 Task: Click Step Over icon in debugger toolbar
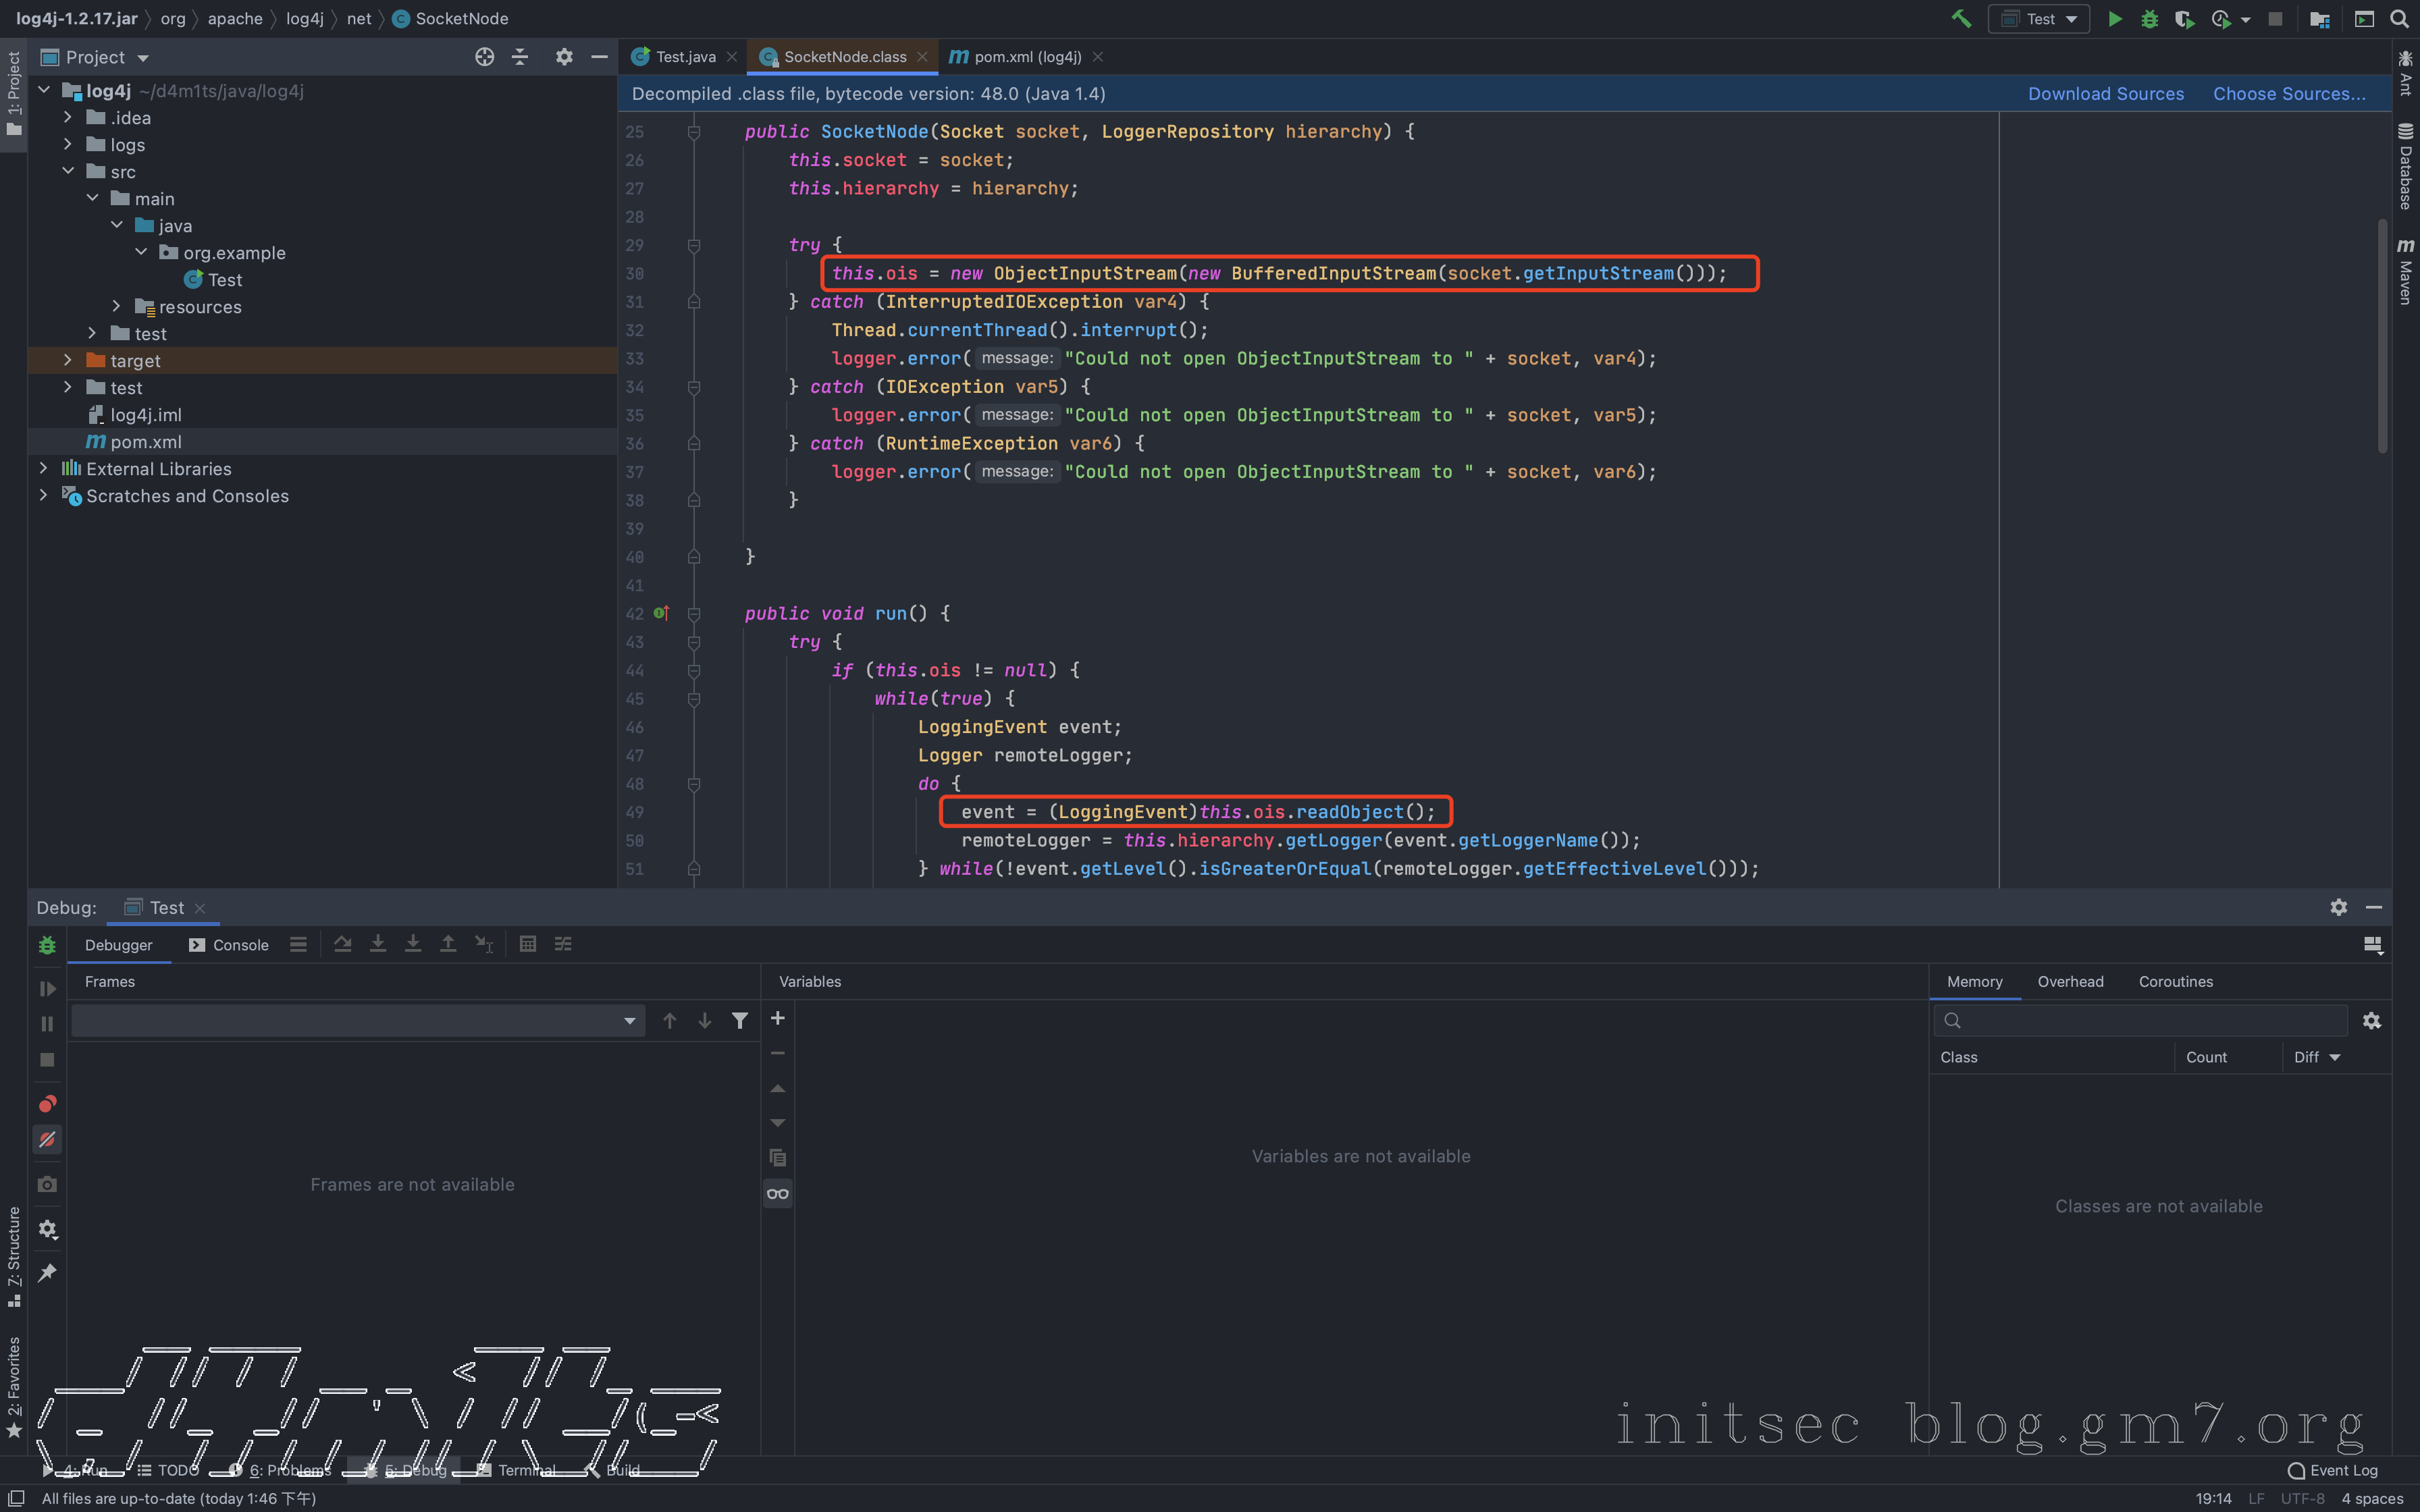(x=343, y=944)
